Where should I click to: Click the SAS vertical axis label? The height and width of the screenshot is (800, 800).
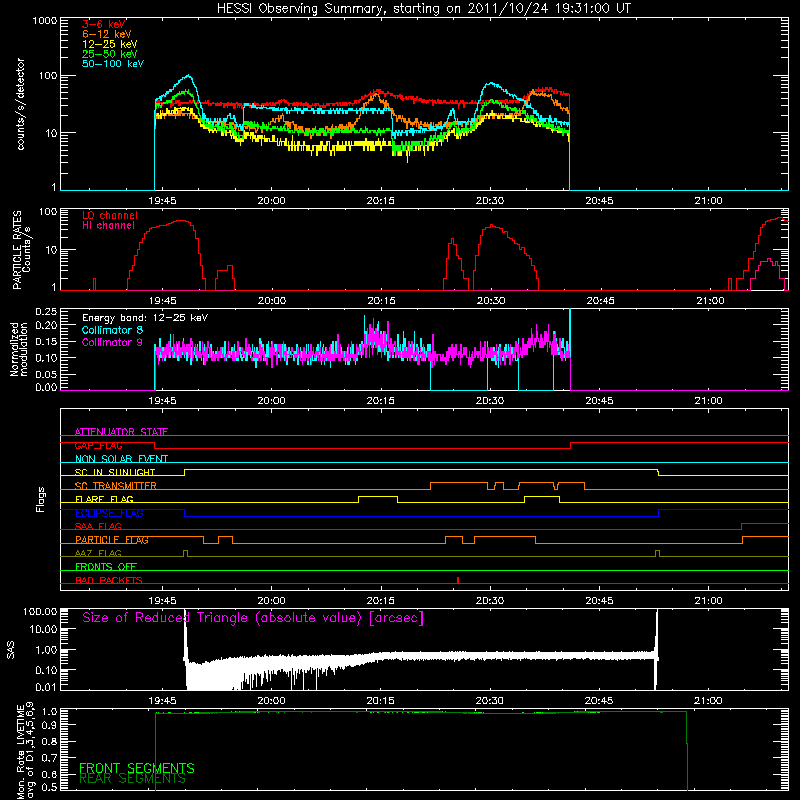click(x=11, y=650)
